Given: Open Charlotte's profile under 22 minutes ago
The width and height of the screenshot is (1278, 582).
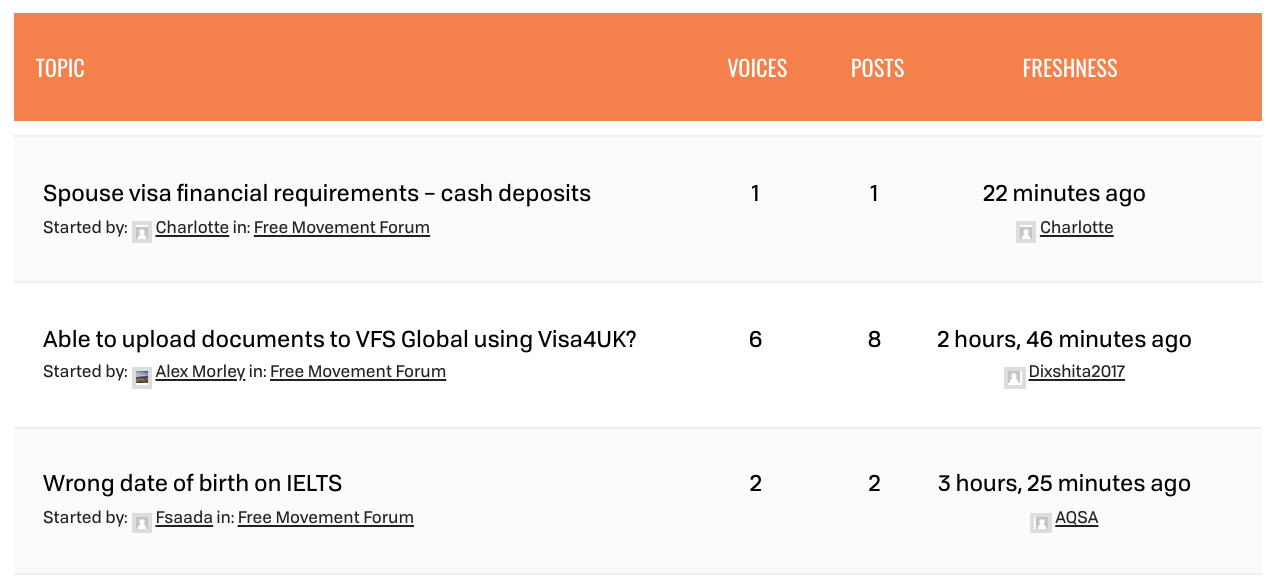Looking at the screenshot, I should [1077, 227].
